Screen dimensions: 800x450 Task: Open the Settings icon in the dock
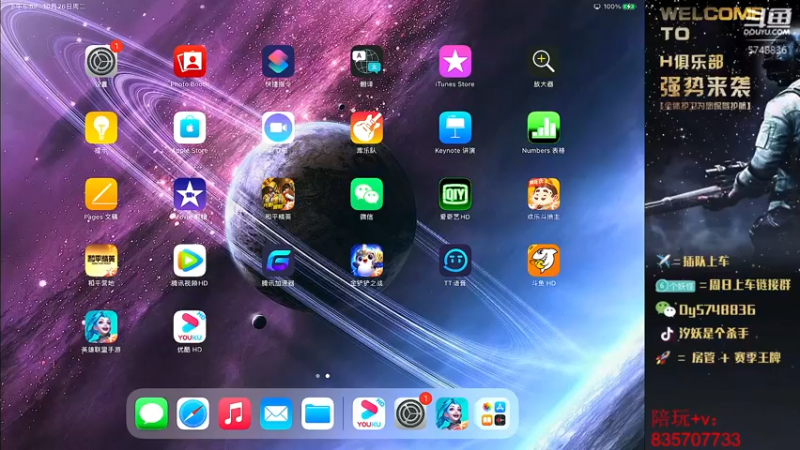pyautogui.click(x=410, y=414)
